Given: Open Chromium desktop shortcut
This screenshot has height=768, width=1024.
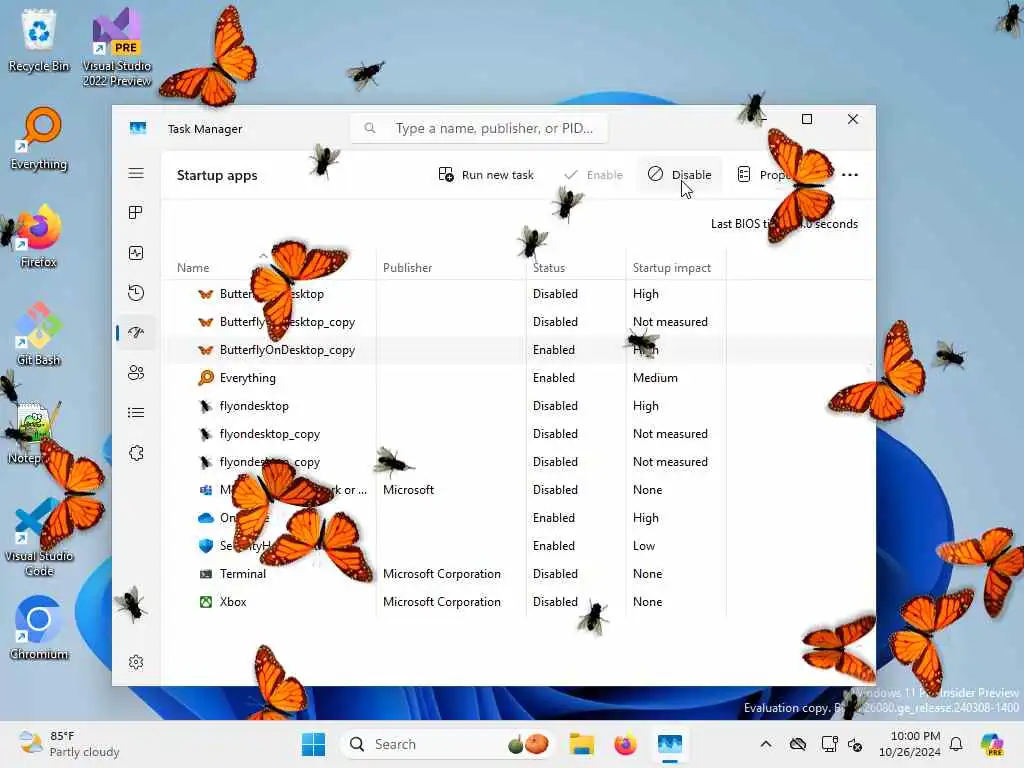Looking at the screenshot, I should (x=39, y=628).
